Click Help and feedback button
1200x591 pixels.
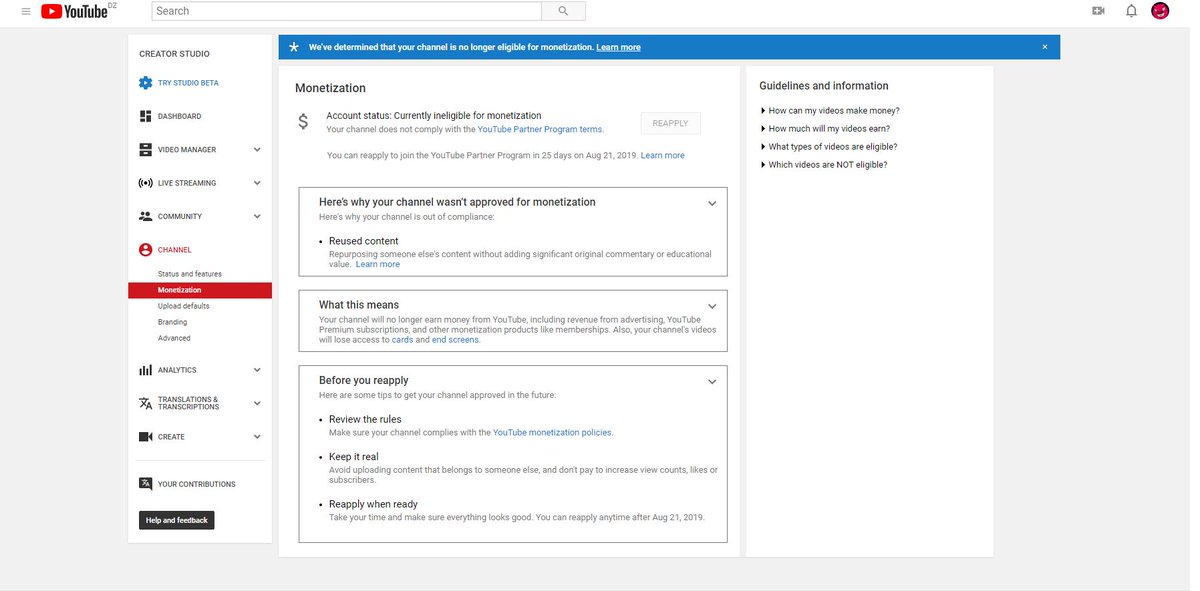click(177, 520)
